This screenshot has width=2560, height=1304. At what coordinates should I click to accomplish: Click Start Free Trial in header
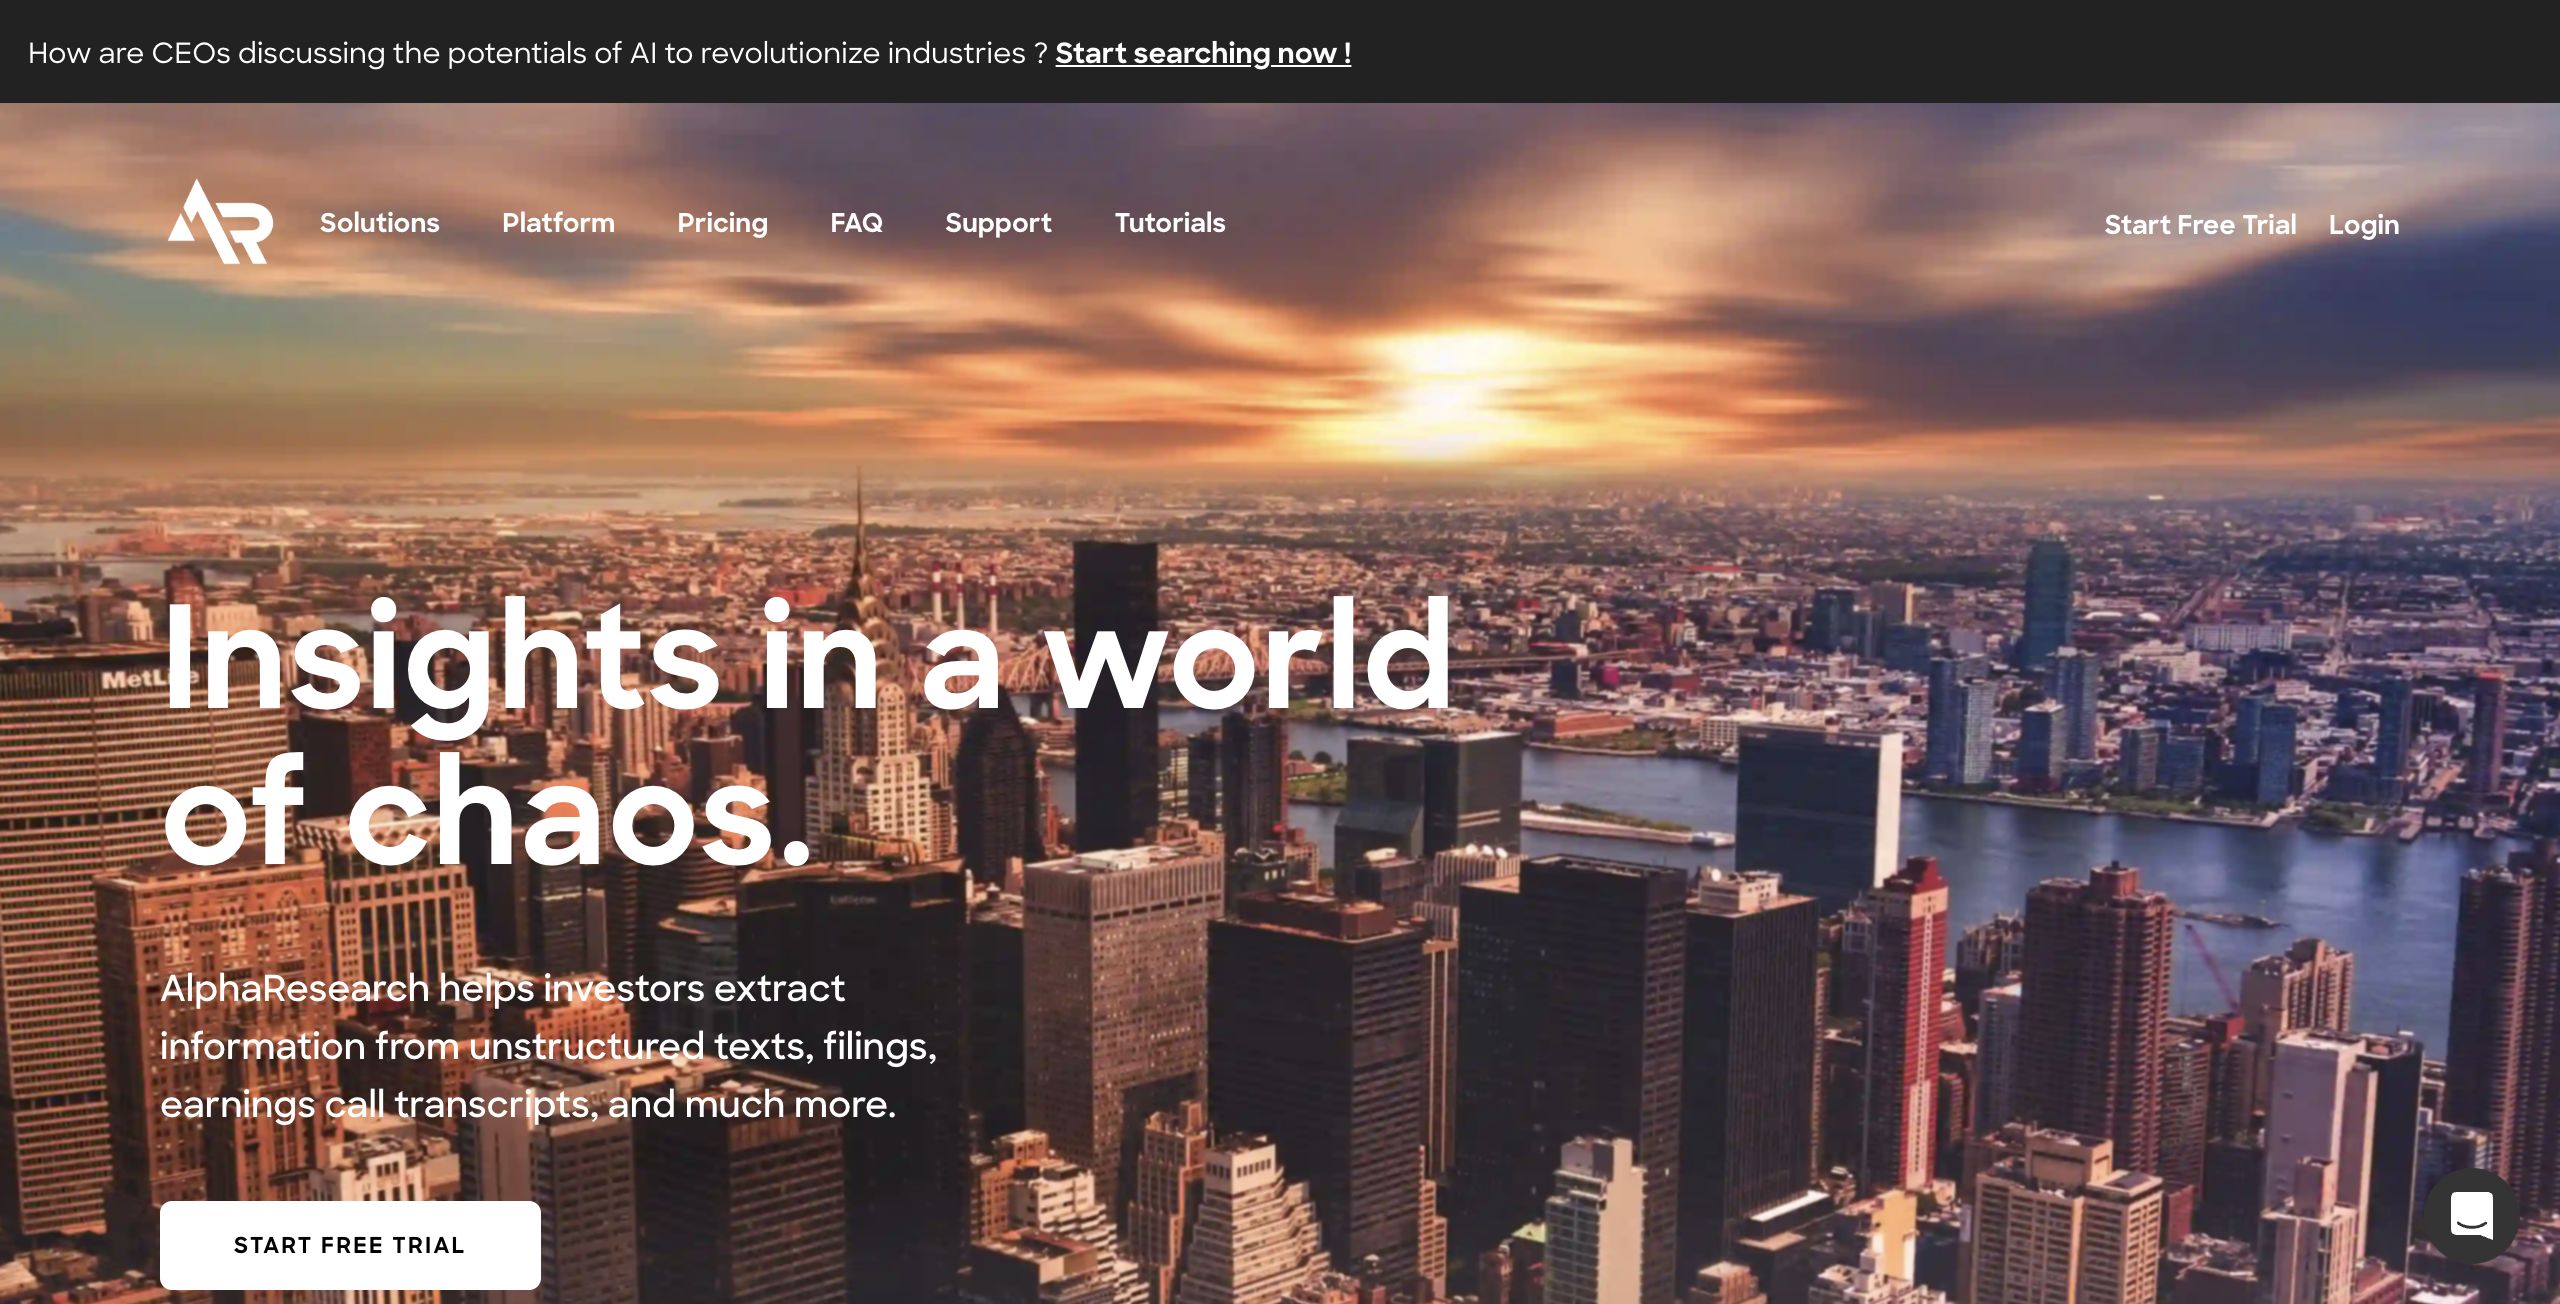pos(2199,225)
